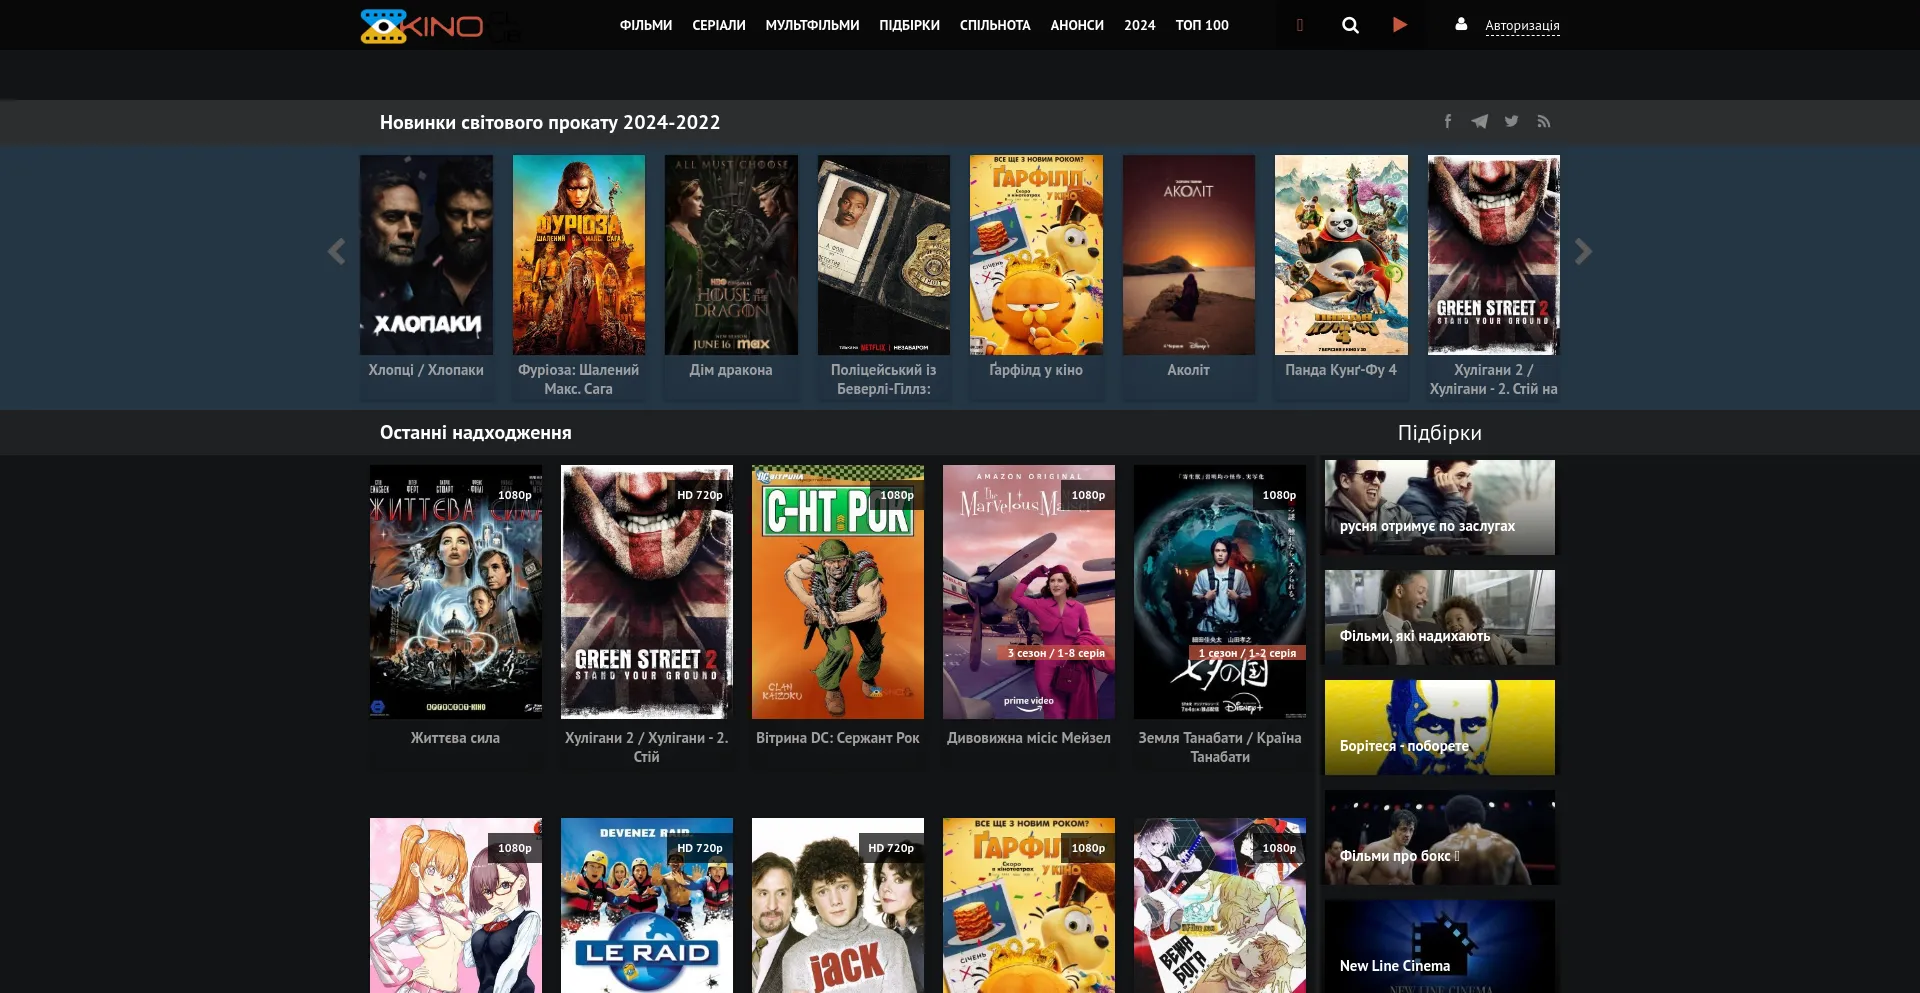Click HD 720p badge on Green Street 2

pos(700,495)
